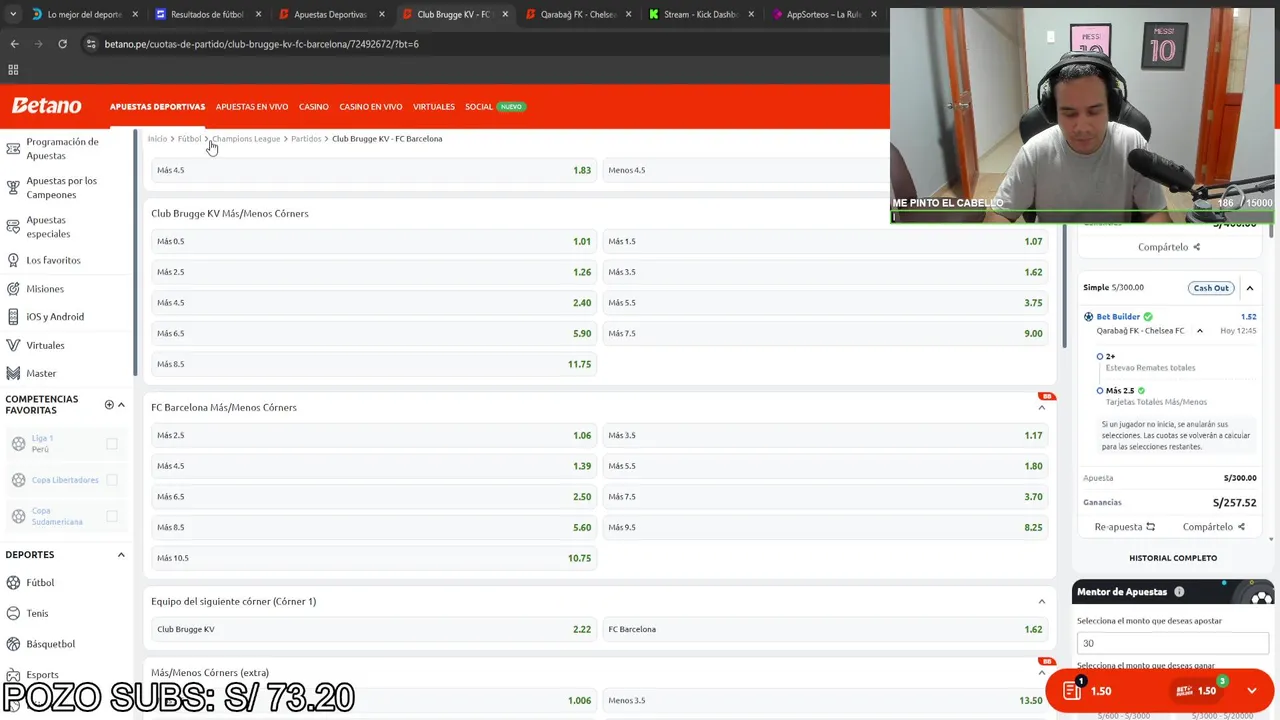Screen dimensions: 1280x720
Task: Open the bookmarks apps grid icon
Action: tap(13, 70)
